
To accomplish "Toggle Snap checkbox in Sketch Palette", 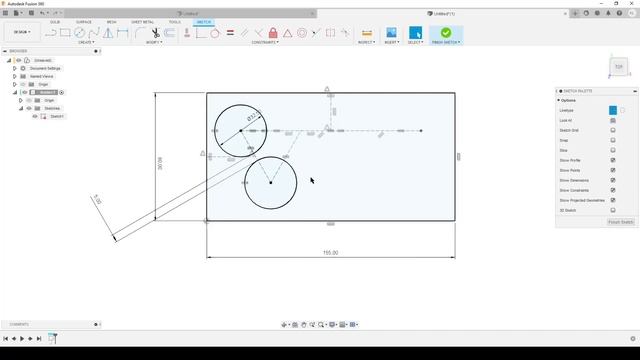I will click(613, 140).
